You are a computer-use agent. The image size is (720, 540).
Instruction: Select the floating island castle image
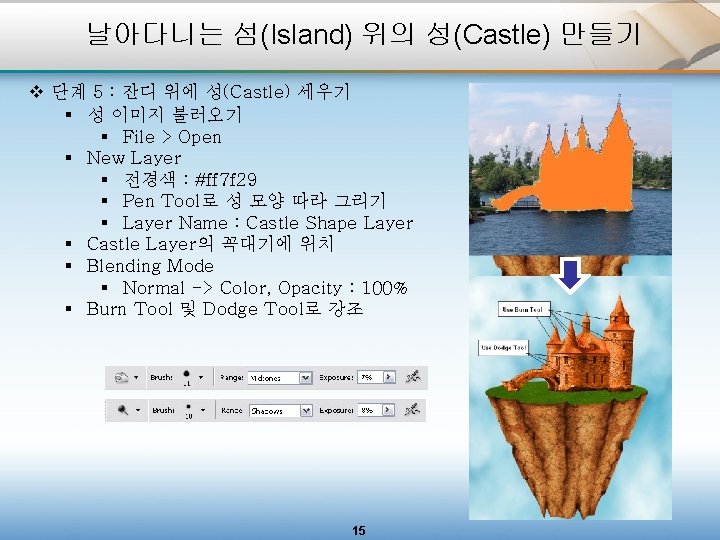tap(570, 398)
